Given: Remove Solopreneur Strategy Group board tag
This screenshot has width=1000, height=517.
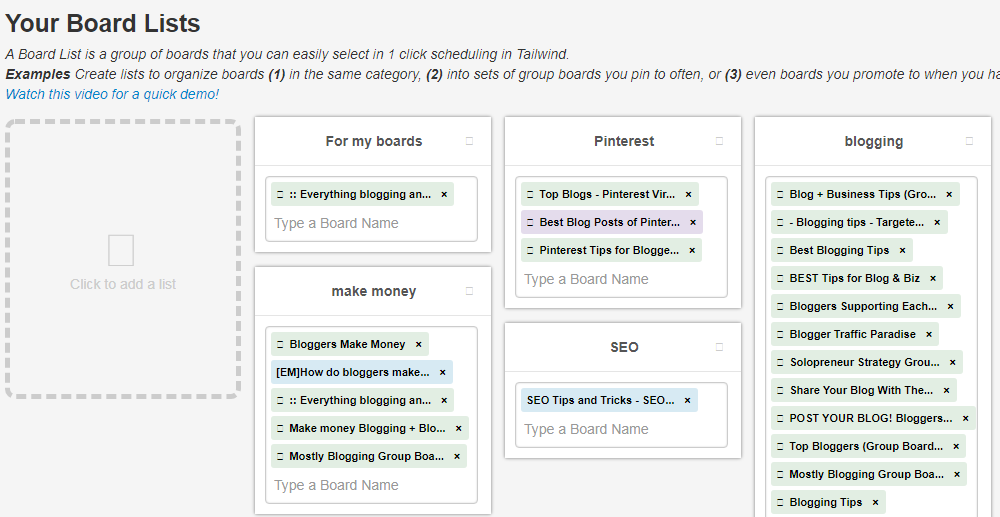Looking at the screenshot, I should tap(952, 362).
